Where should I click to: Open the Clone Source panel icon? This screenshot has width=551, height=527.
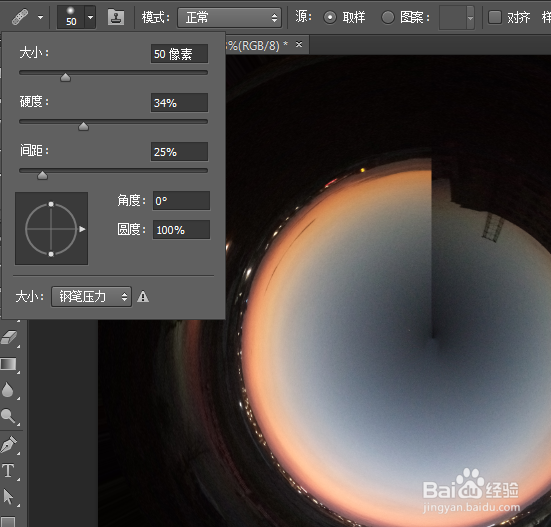point(116,17)
